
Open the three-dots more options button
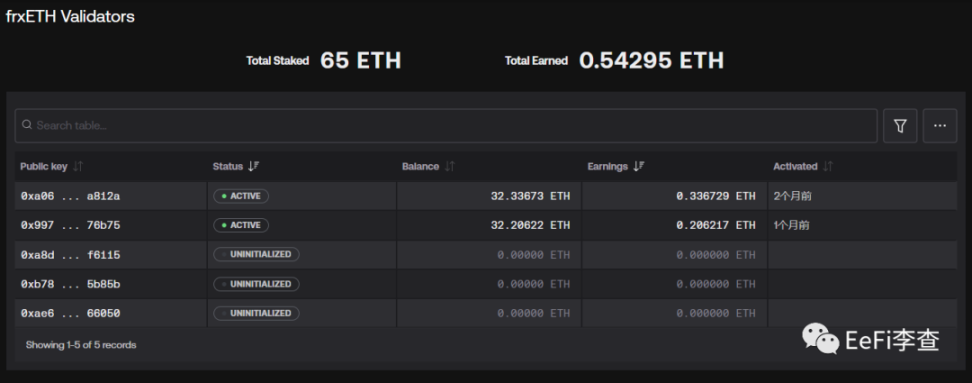click(x=939, y=126)
